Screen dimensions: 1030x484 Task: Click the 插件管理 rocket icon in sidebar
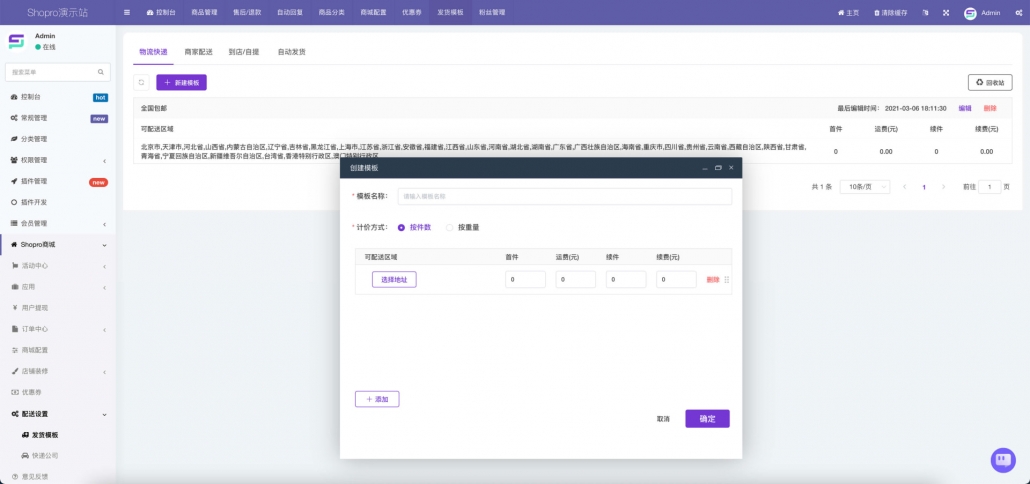(14, 181)
